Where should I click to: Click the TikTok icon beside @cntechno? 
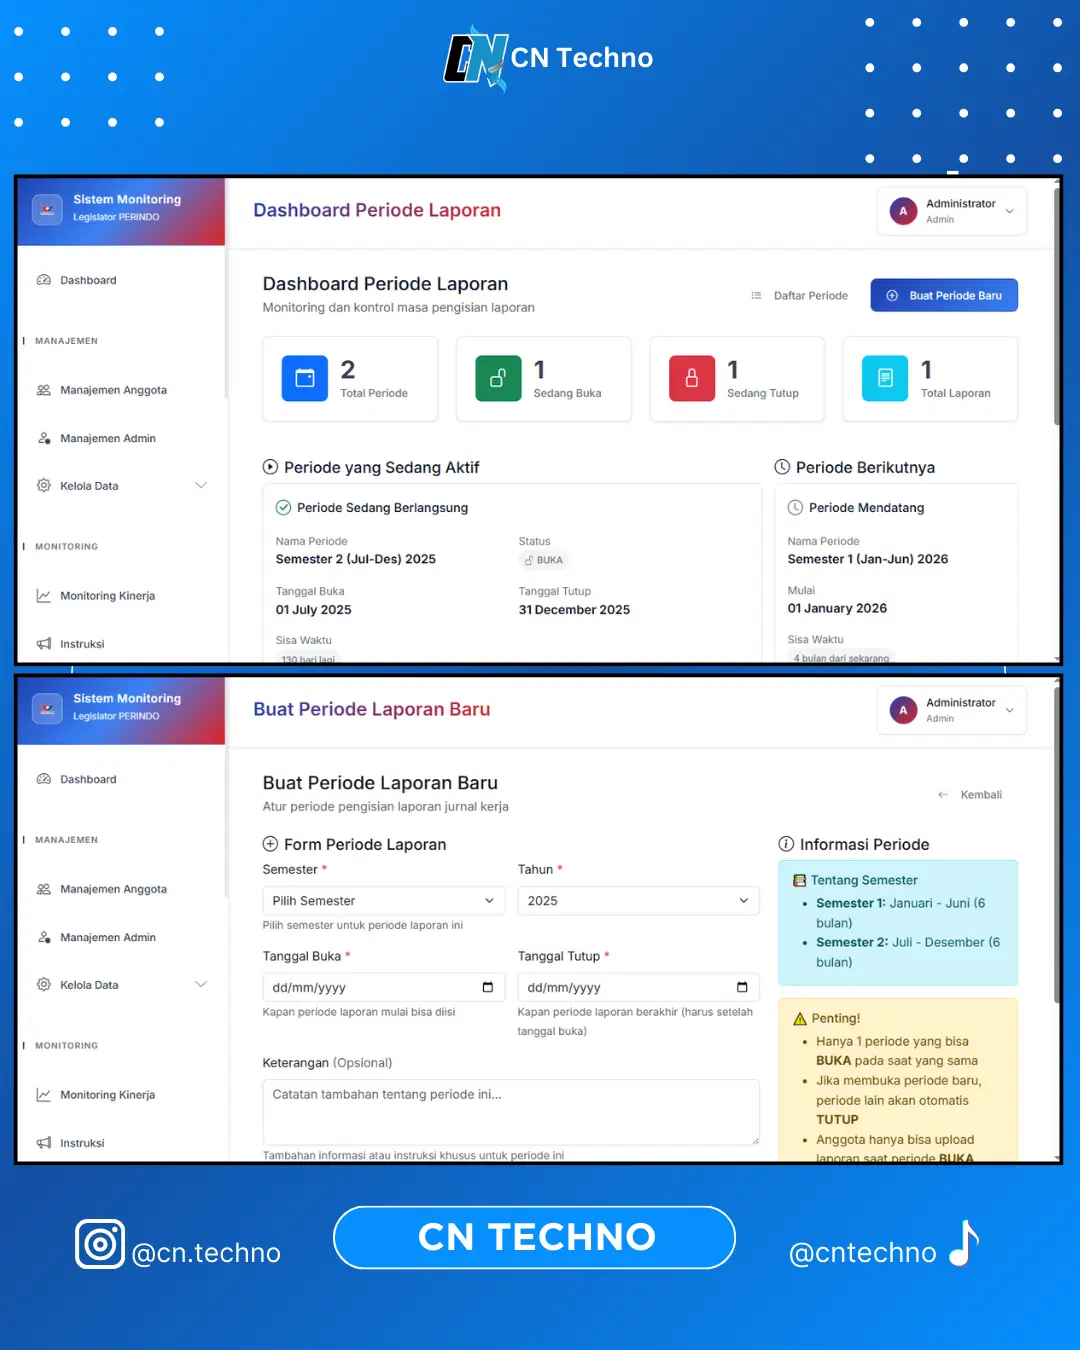coord(964,1244)
